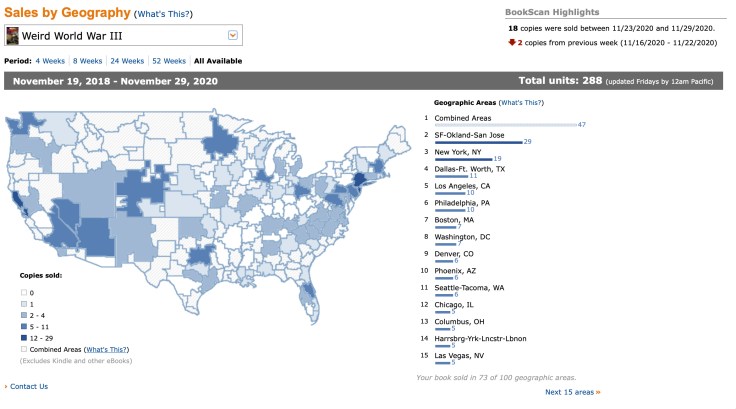
Task: Open the book title dropdown arrow
Action: pyautogui.click(x=233, y=36)
